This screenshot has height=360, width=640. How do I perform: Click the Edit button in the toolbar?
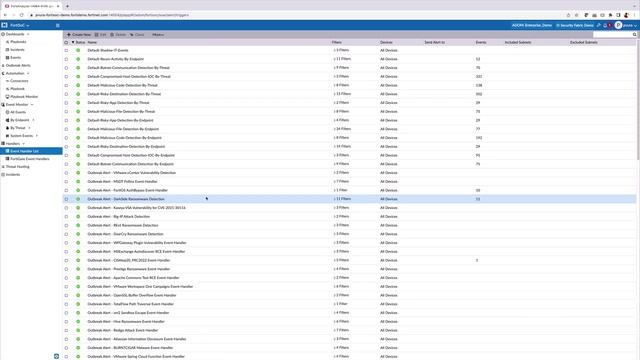[100, 35]
